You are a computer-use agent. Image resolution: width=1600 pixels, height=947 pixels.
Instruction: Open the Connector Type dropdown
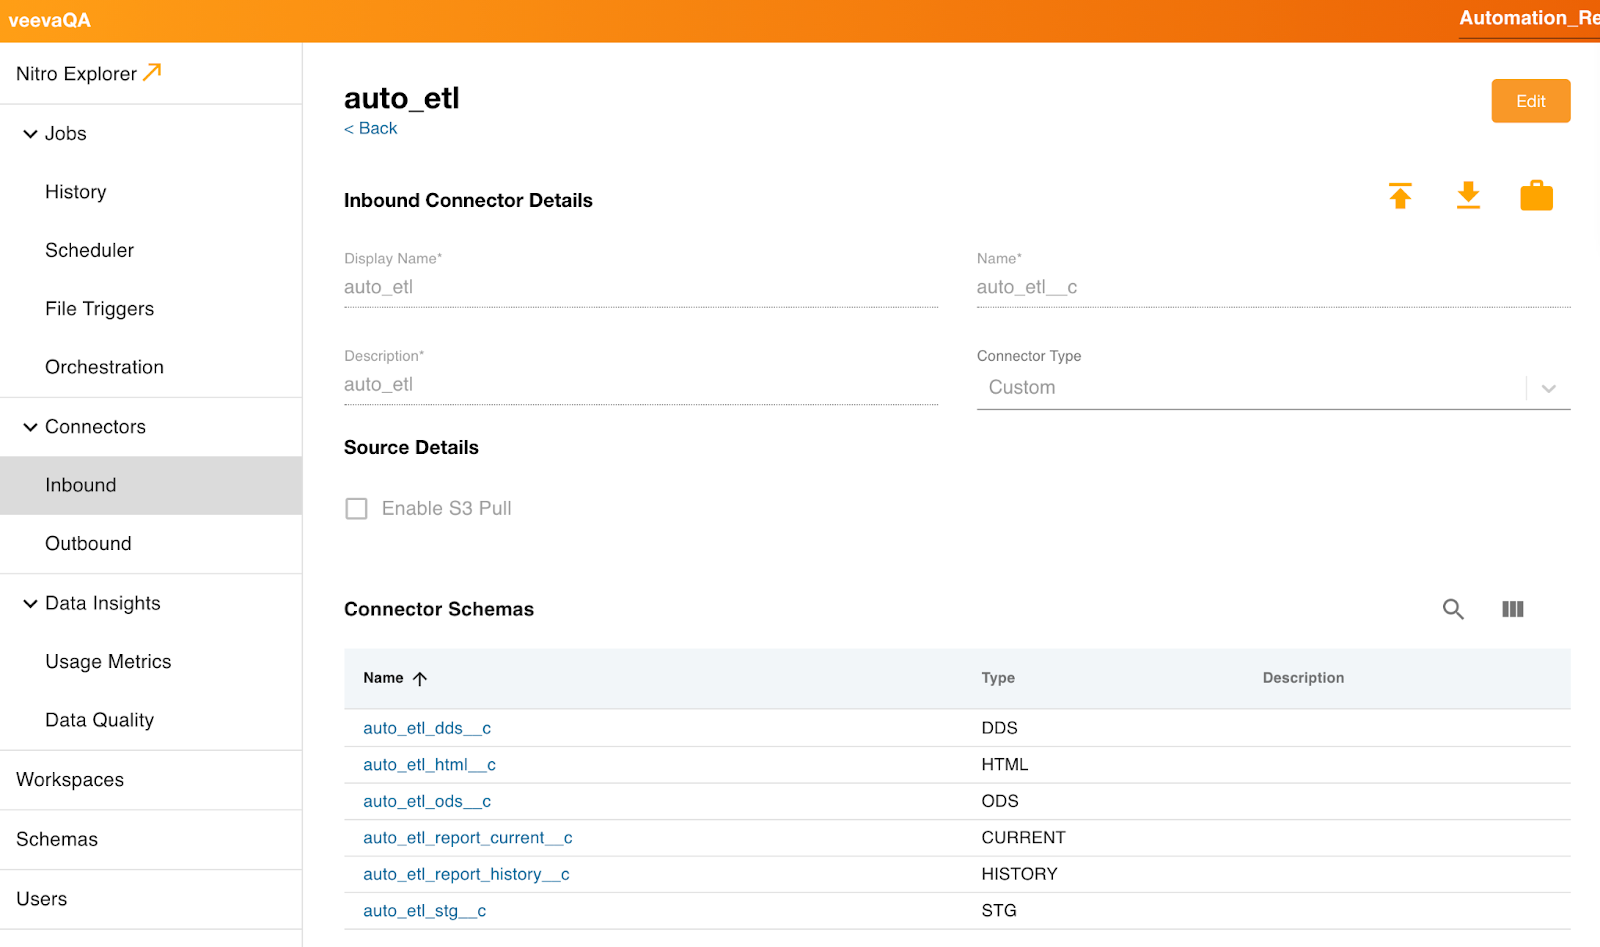tap(1548, 388)
